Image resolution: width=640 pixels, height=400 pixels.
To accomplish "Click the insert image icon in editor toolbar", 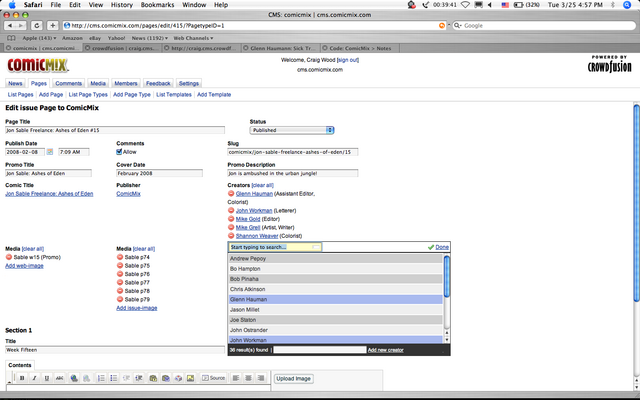I will (190, 378).
